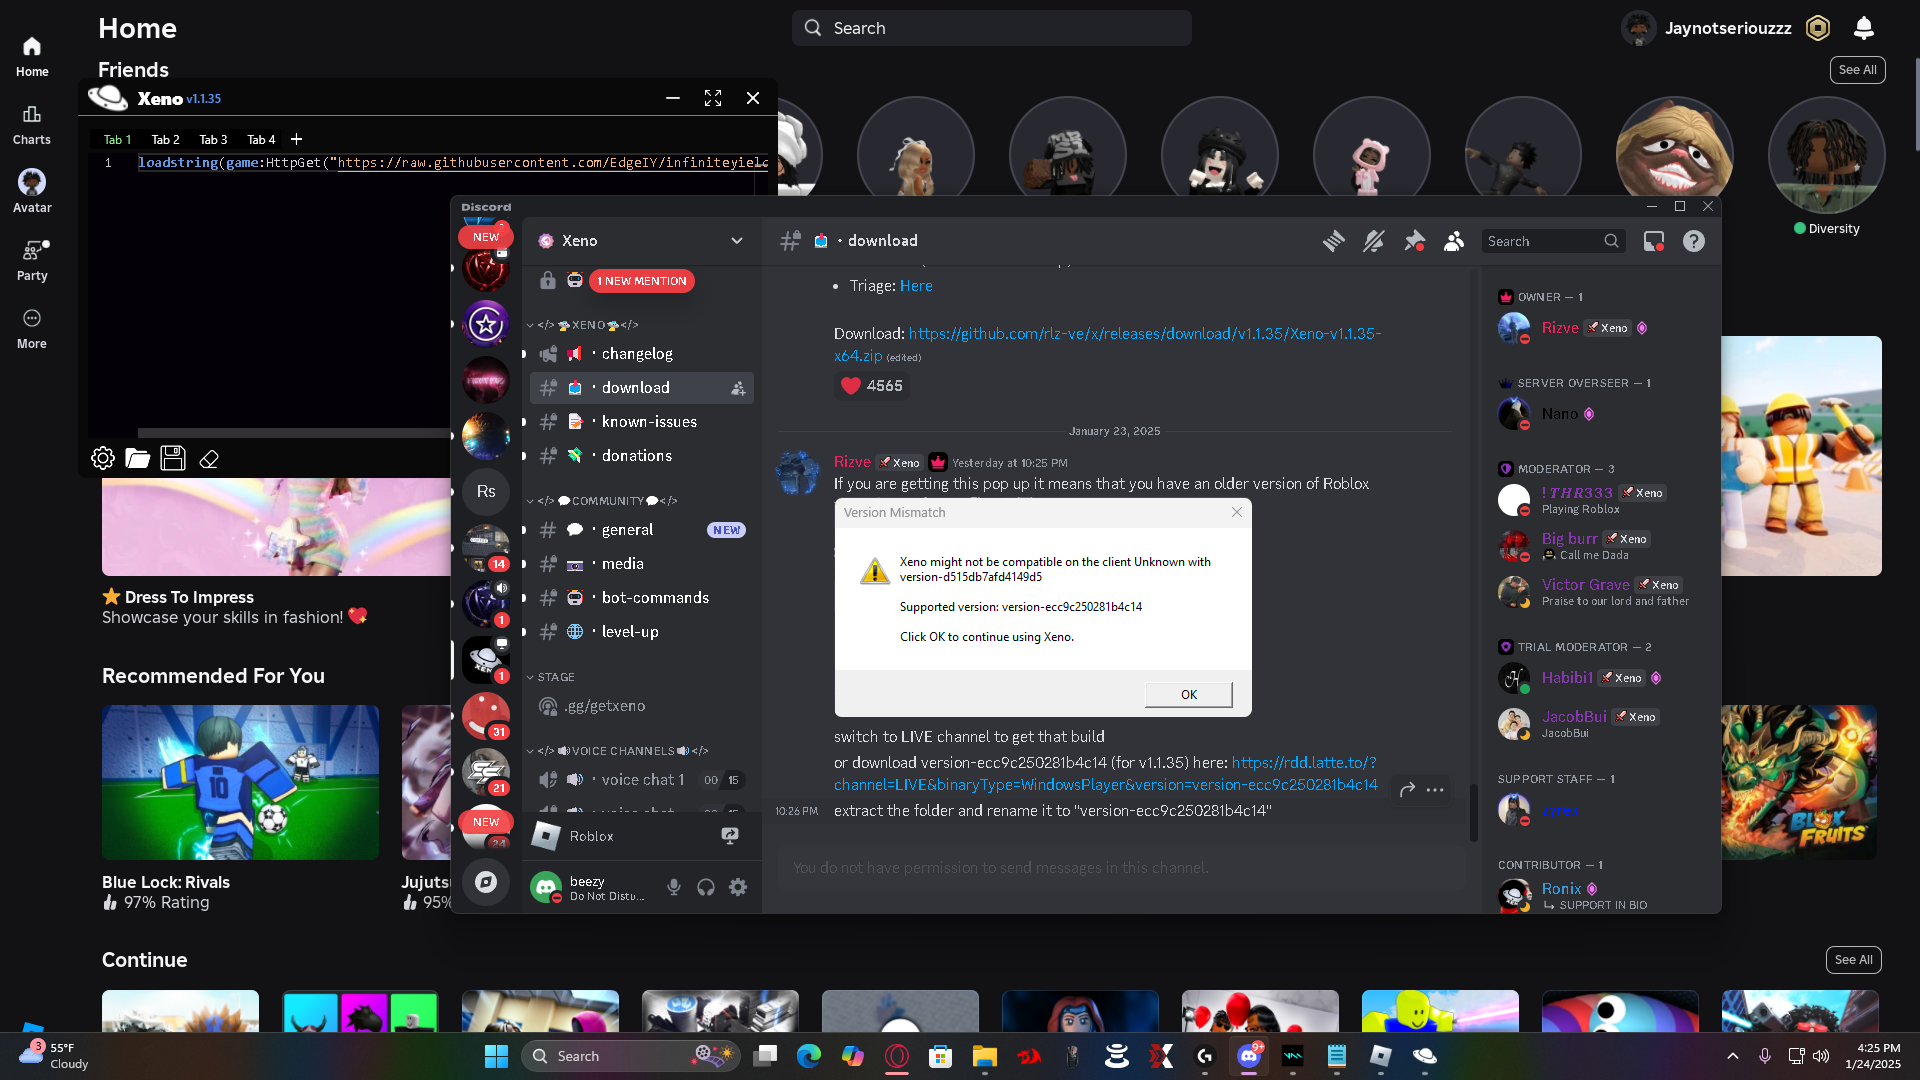Viewport: 1920px width, 1080px height.
Task: Open Discord inbox icon
Action: pos(1653,241)
